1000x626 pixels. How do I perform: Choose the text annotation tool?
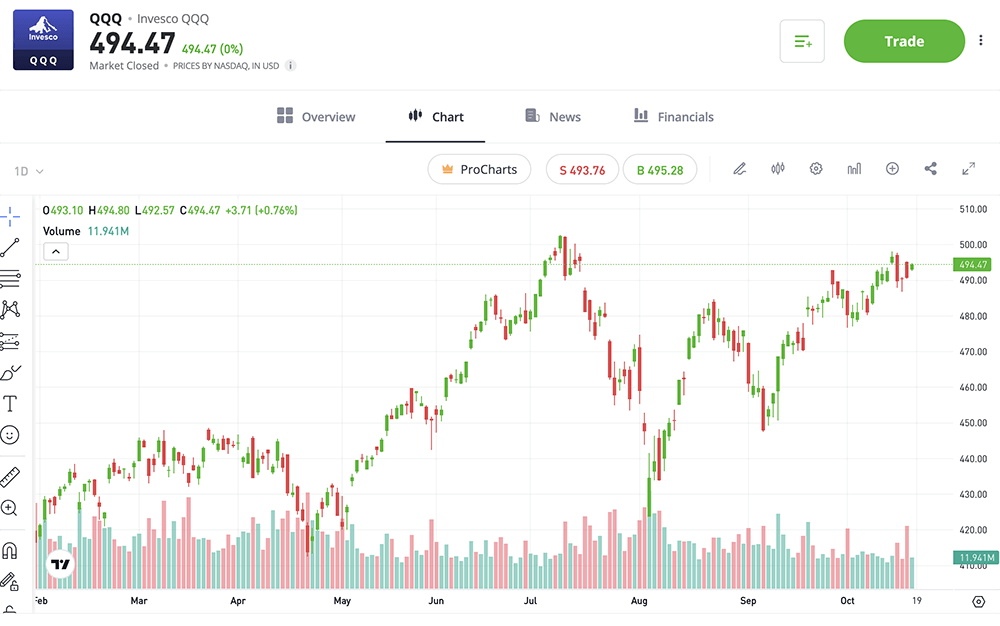click(x=12, y=403)
